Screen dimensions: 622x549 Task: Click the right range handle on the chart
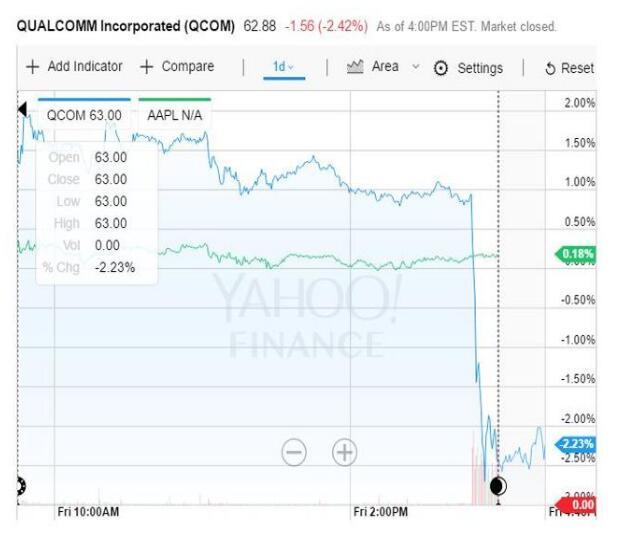pos(498,486)
